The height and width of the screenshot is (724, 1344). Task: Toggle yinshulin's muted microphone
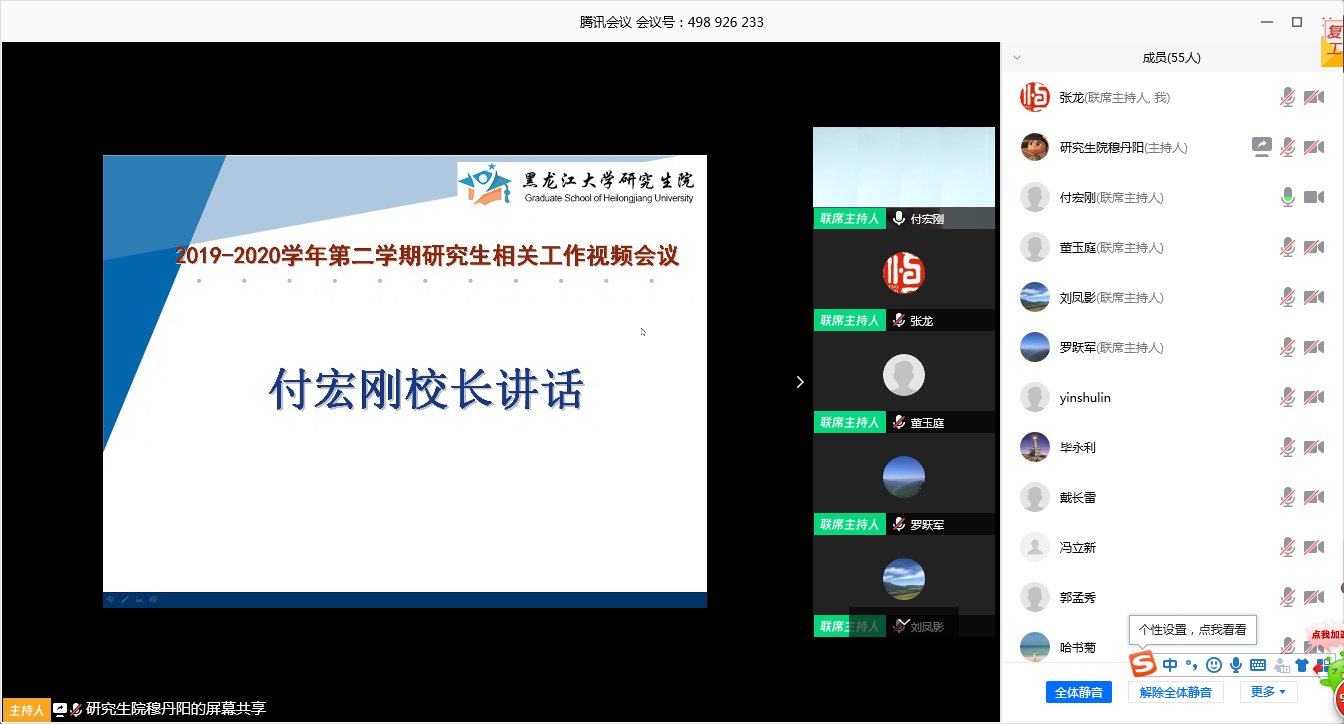(1288, 397)
